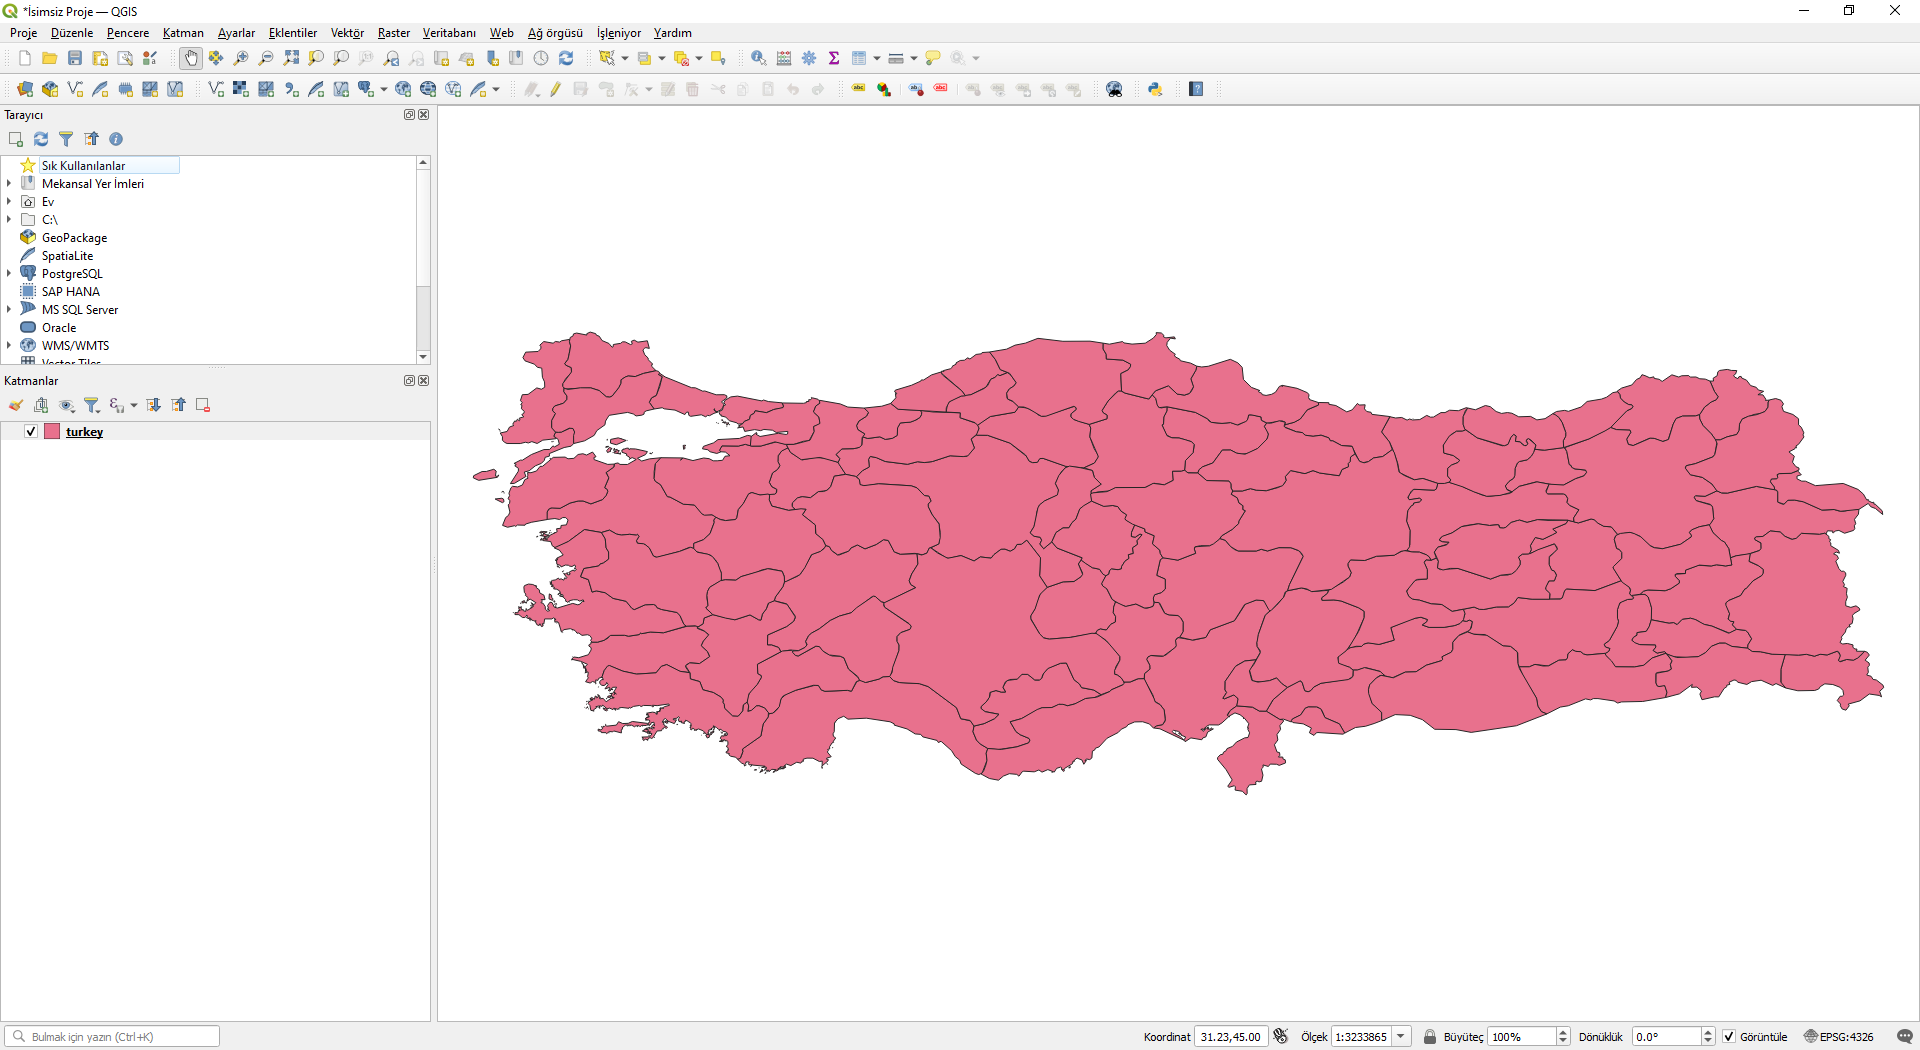Screen dimensions: 1920x1050
Task: Select the turkey layer name
Action: (x=84, y=432)
